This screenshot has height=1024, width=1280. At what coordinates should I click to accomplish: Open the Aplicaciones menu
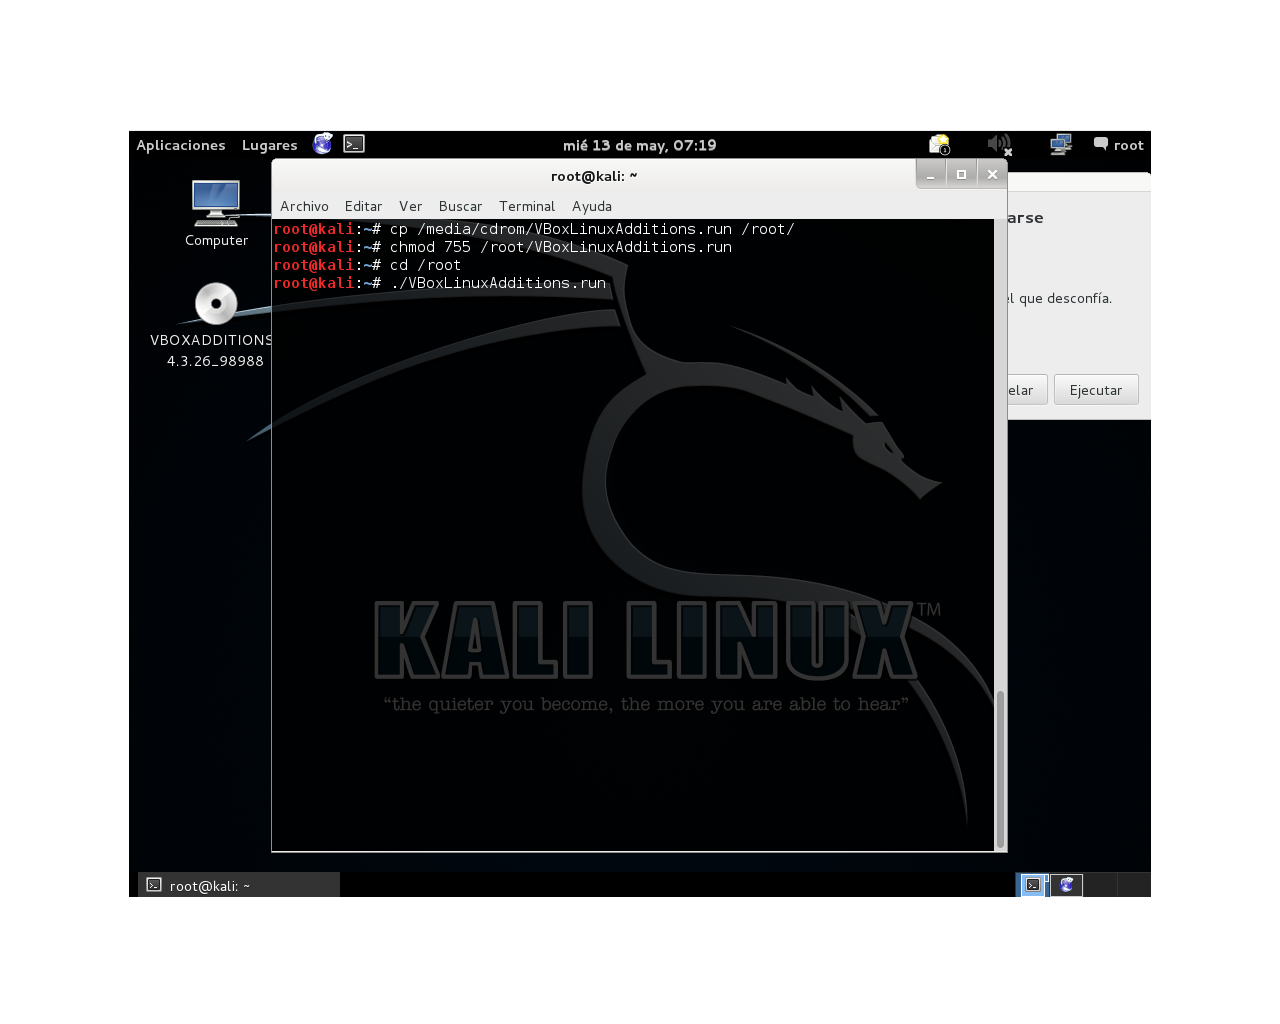click(181, 145)
